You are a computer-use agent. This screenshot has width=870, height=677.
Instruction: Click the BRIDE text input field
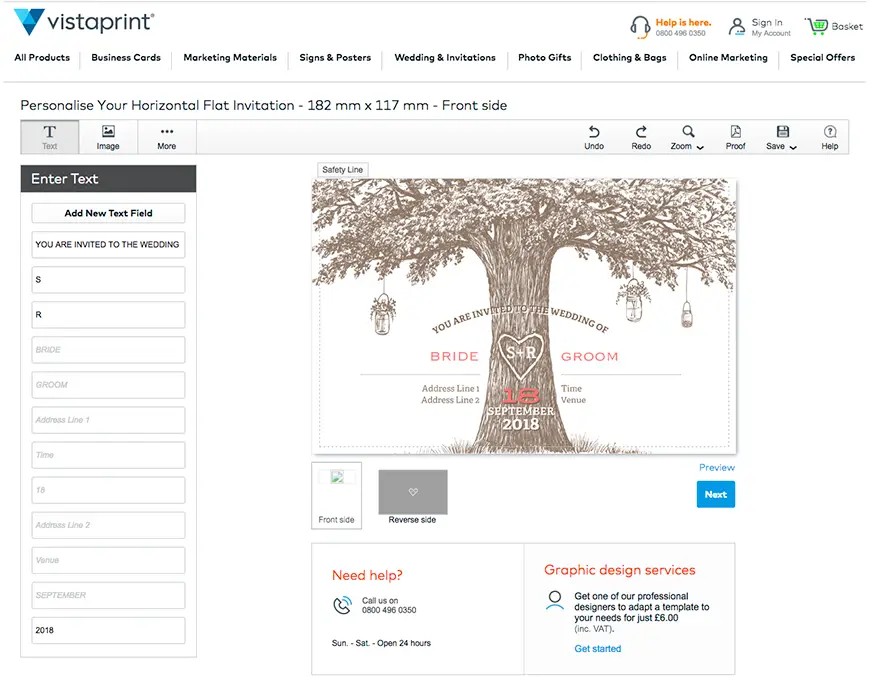[108, 350]
